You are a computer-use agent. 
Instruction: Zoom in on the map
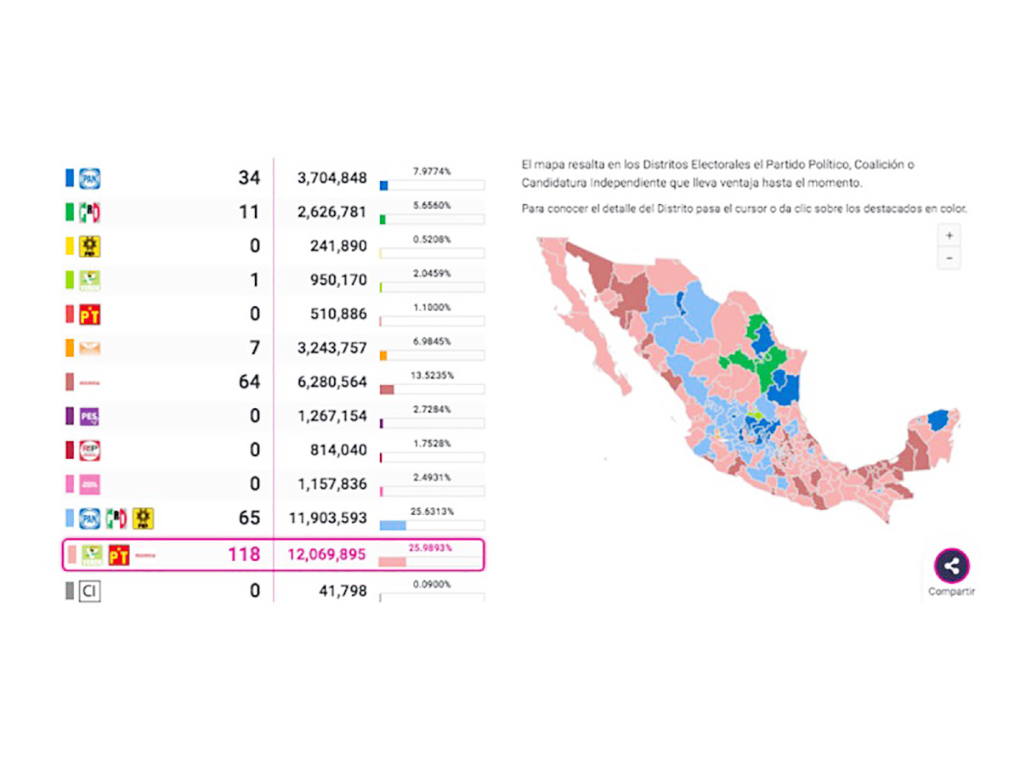949,235
